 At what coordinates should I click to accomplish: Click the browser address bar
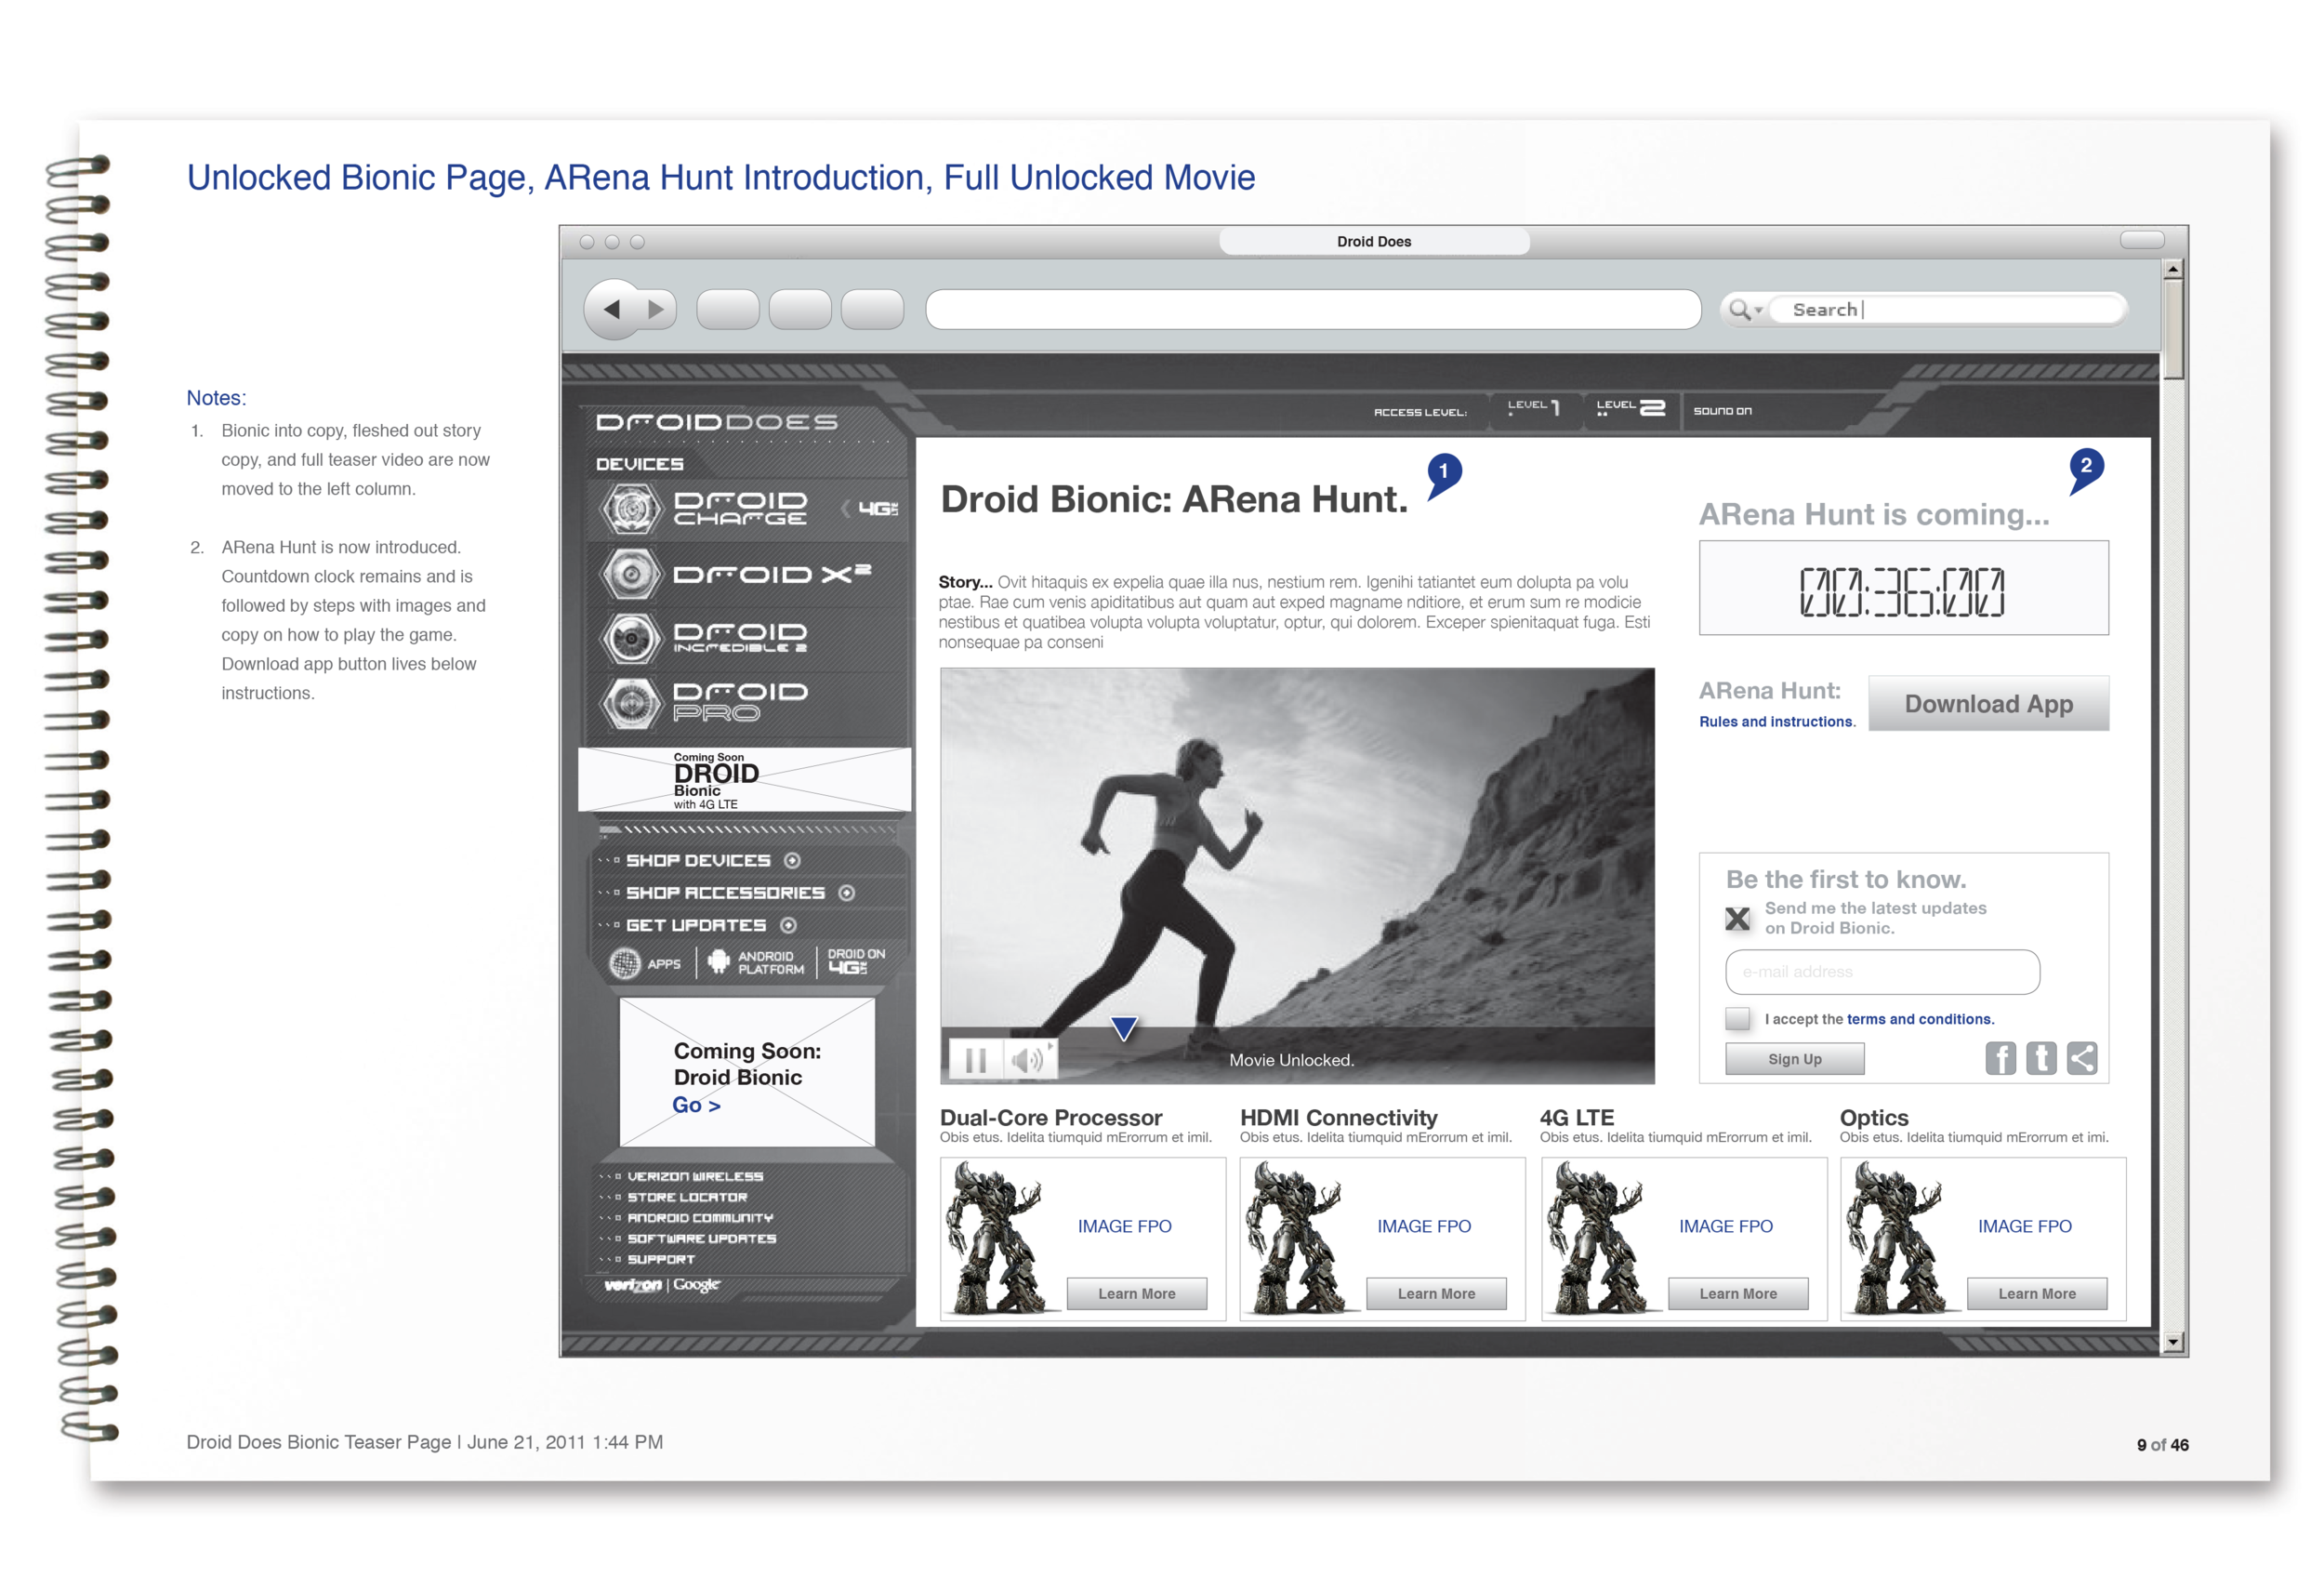tap(1313, 310)
